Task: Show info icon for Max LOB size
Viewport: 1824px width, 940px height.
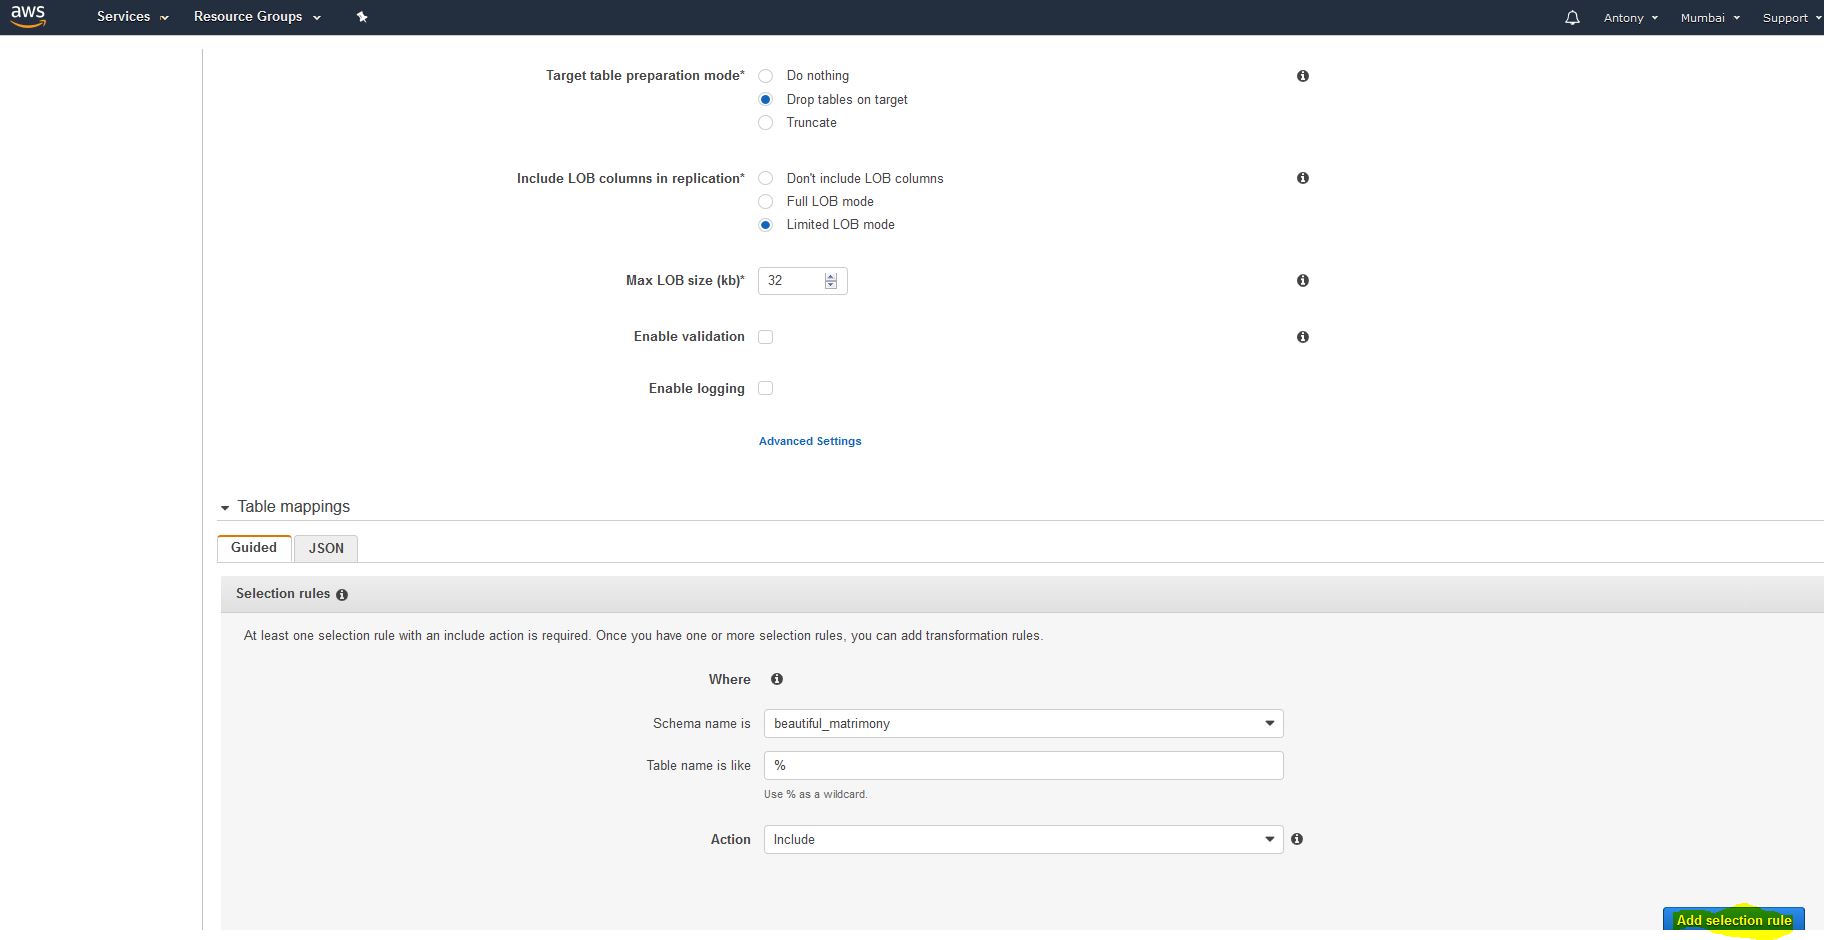Action: pos(1302,281)
